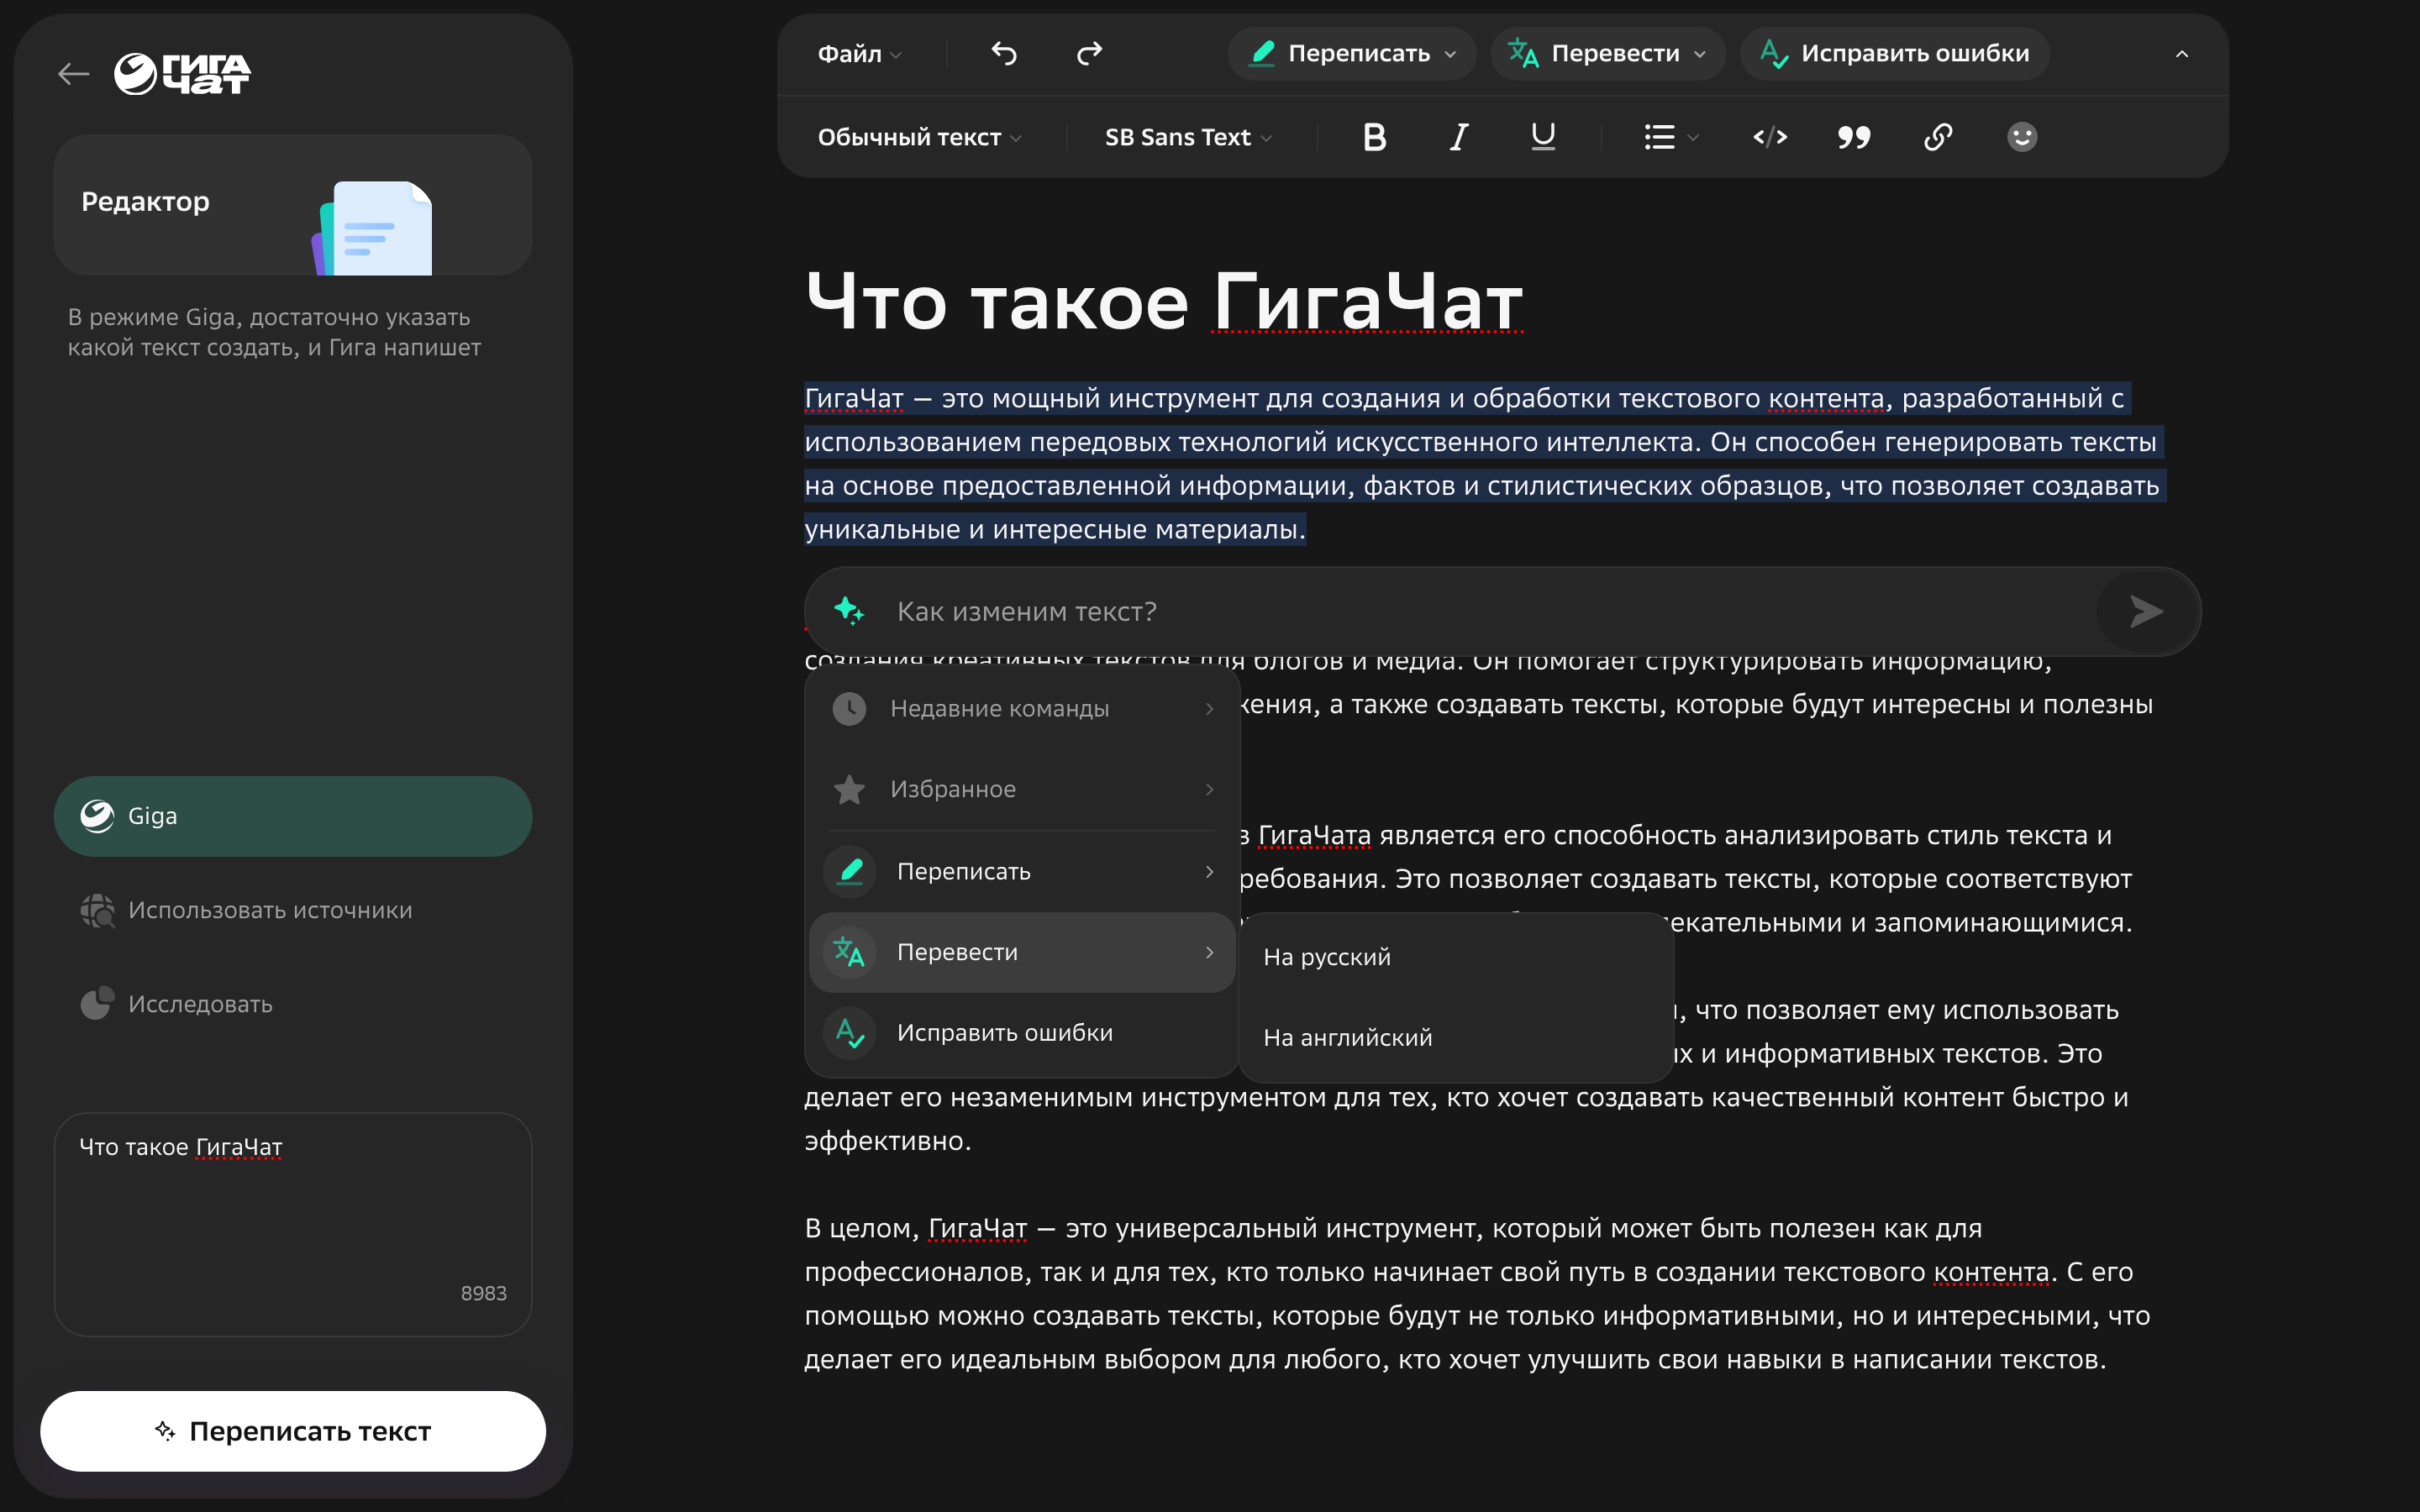Click the sparkle icon in prompt field

pyautogui.click(x=849, y=610)
